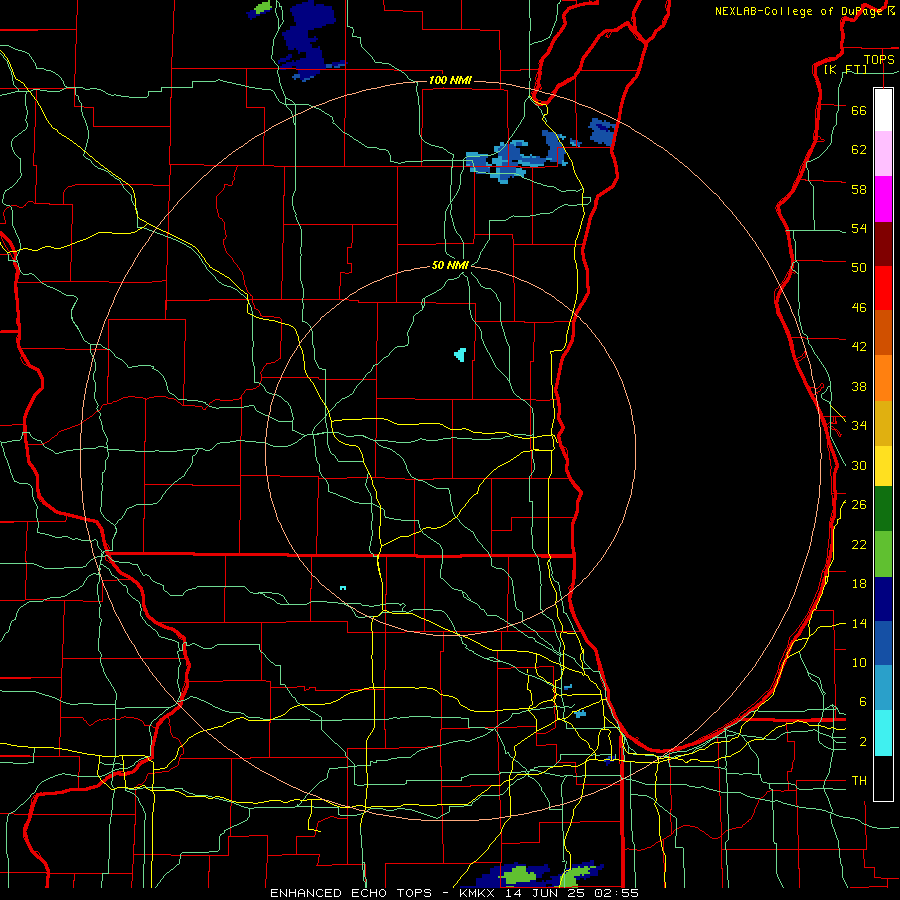Click the green echo at the bottom edge
This screenshot has width=900, height=900.
[520, 876]
